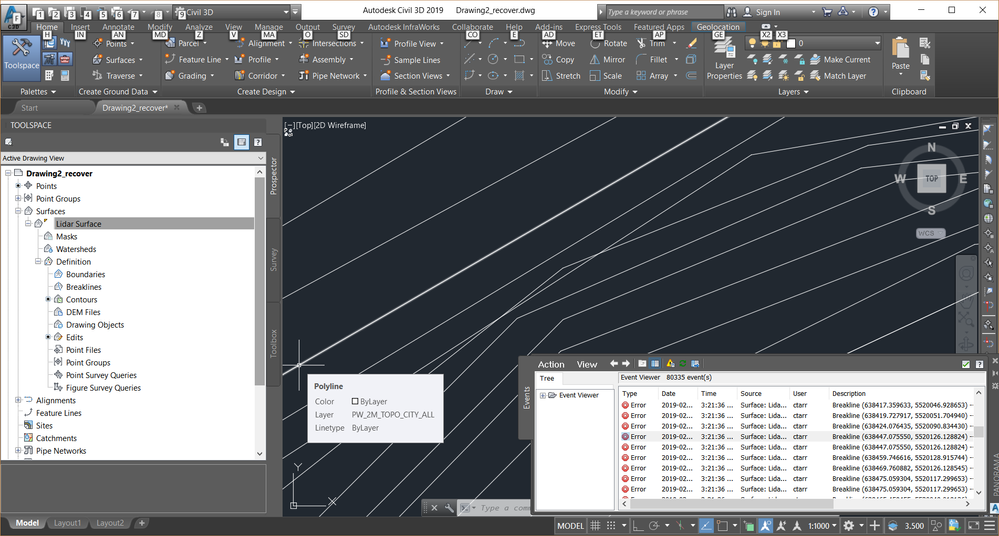Toggle the drawing grid display
999x536 pixels.
click(x=595, y=526)
